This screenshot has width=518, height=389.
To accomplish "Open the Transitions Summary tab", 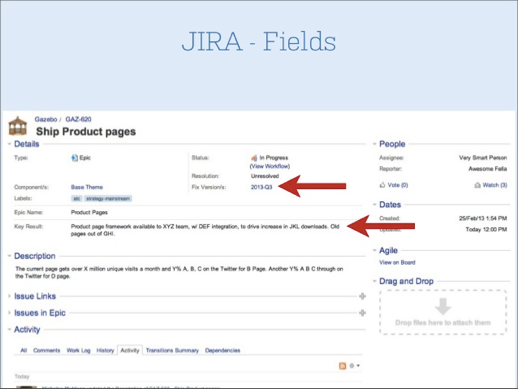I will click(172, 350).
